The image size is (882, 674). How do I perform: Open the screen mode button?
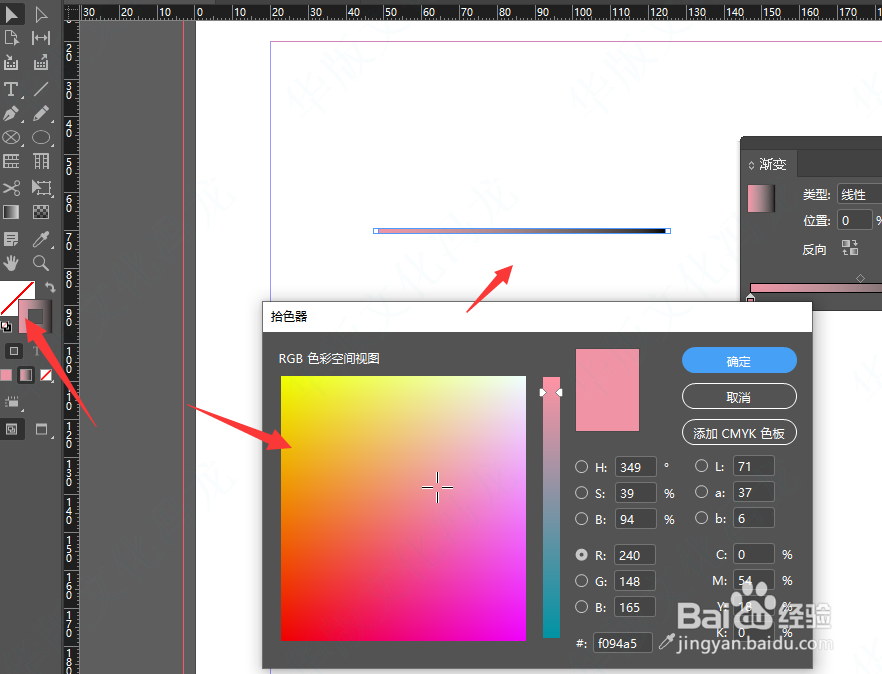click(42, 430)
